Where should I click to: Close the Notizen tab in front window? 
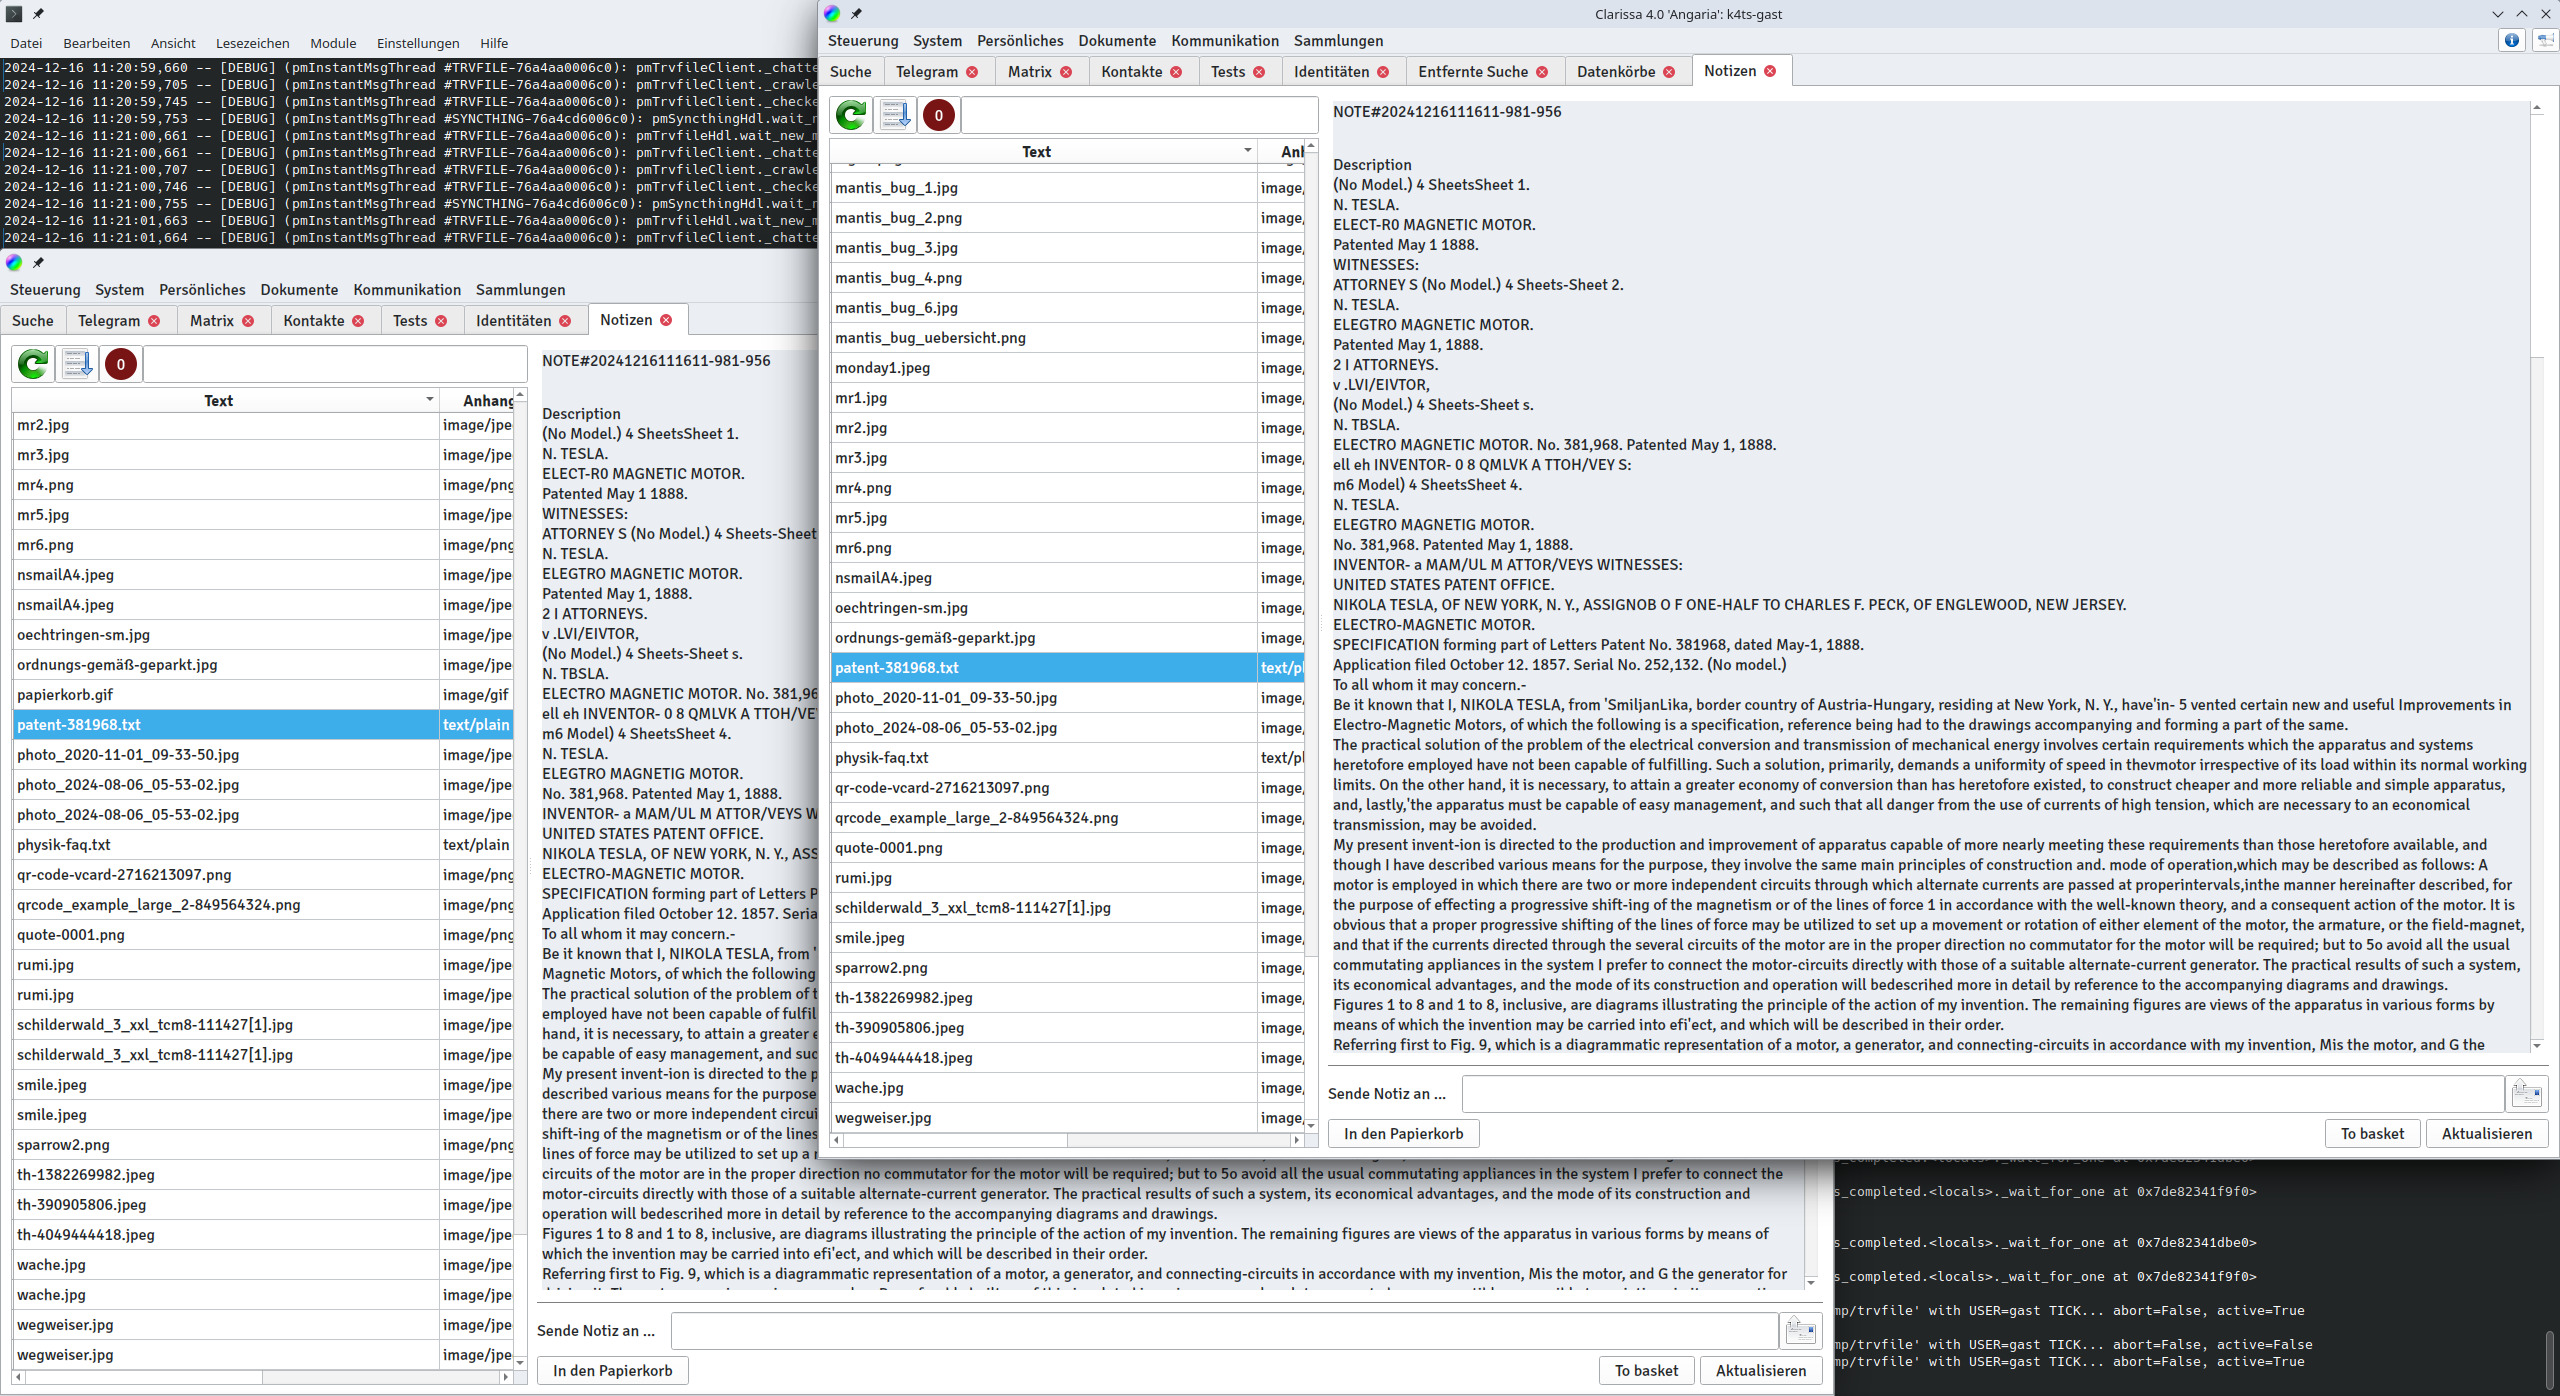tap(1770, 71)
